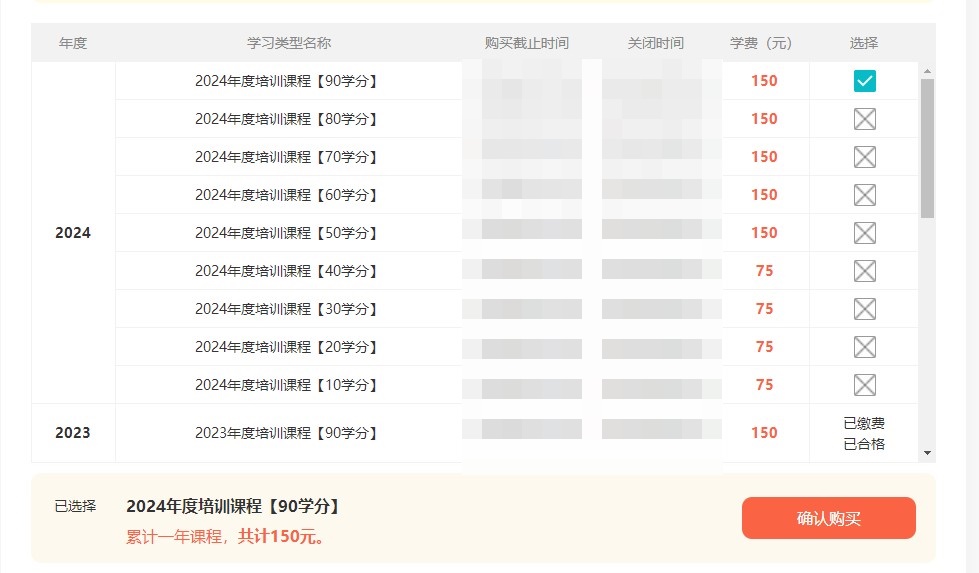Click the 已缴费 status text
This screenshot has width=979, height=573.
pyautogui.click(x=864, y=423)
